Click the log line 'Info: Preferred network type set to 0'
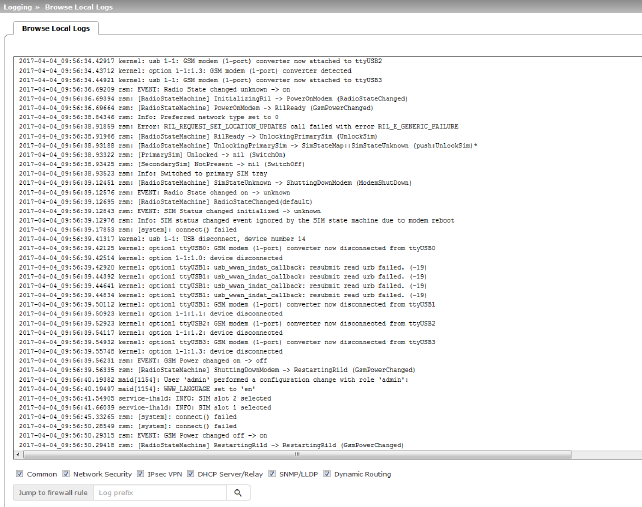This screenshot has width=642, height=507. (149, 117)
